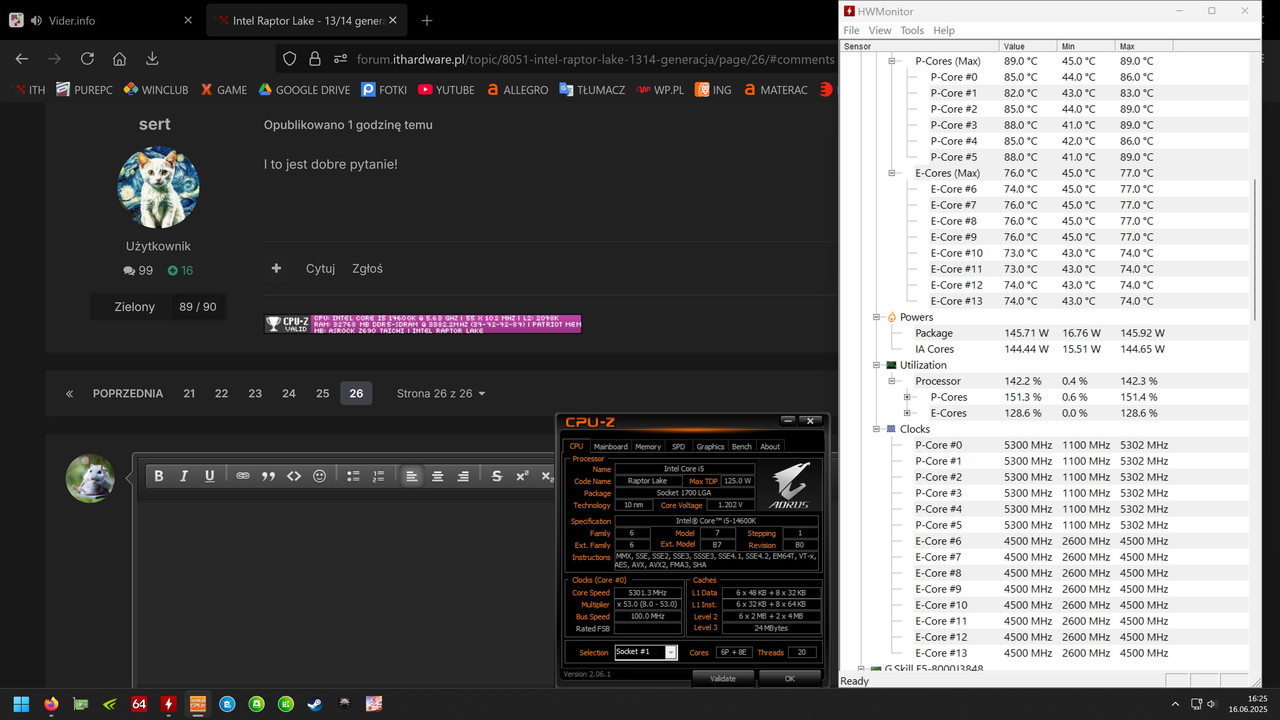Open HWMonitor File menu
This screenshot has width=1280, height=720.
[x=851, y=31]
